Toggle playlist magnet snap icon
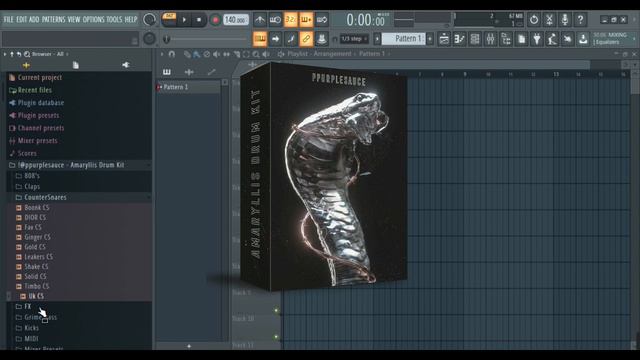Image resolution: width=640 pixels, height=360 pixels. pos(172,54)
